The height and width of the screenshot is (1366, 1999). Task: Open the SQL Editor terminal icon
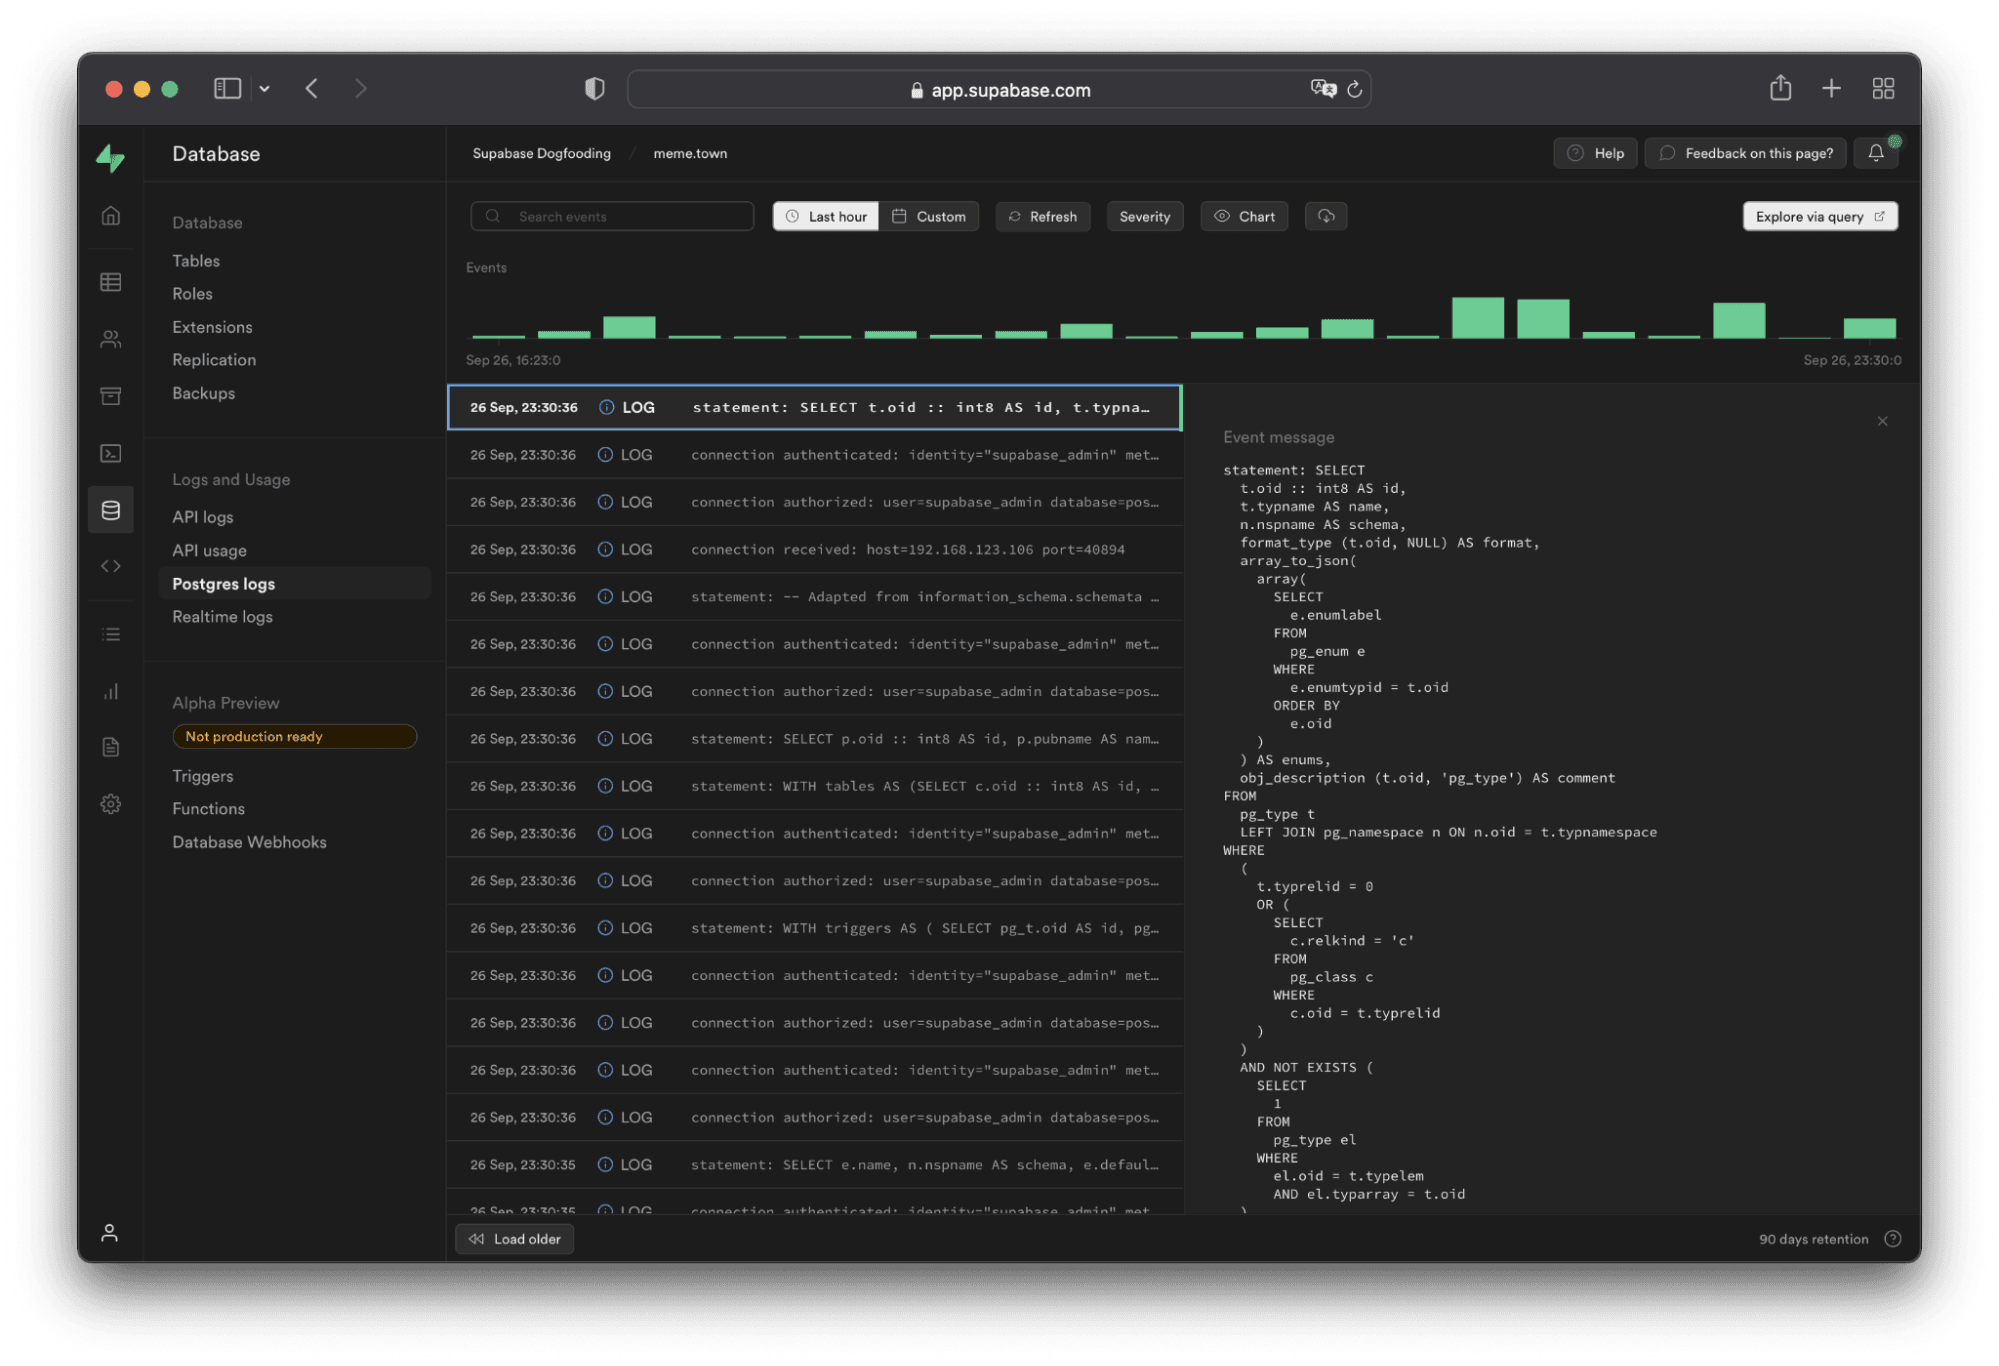pos(110,453)
